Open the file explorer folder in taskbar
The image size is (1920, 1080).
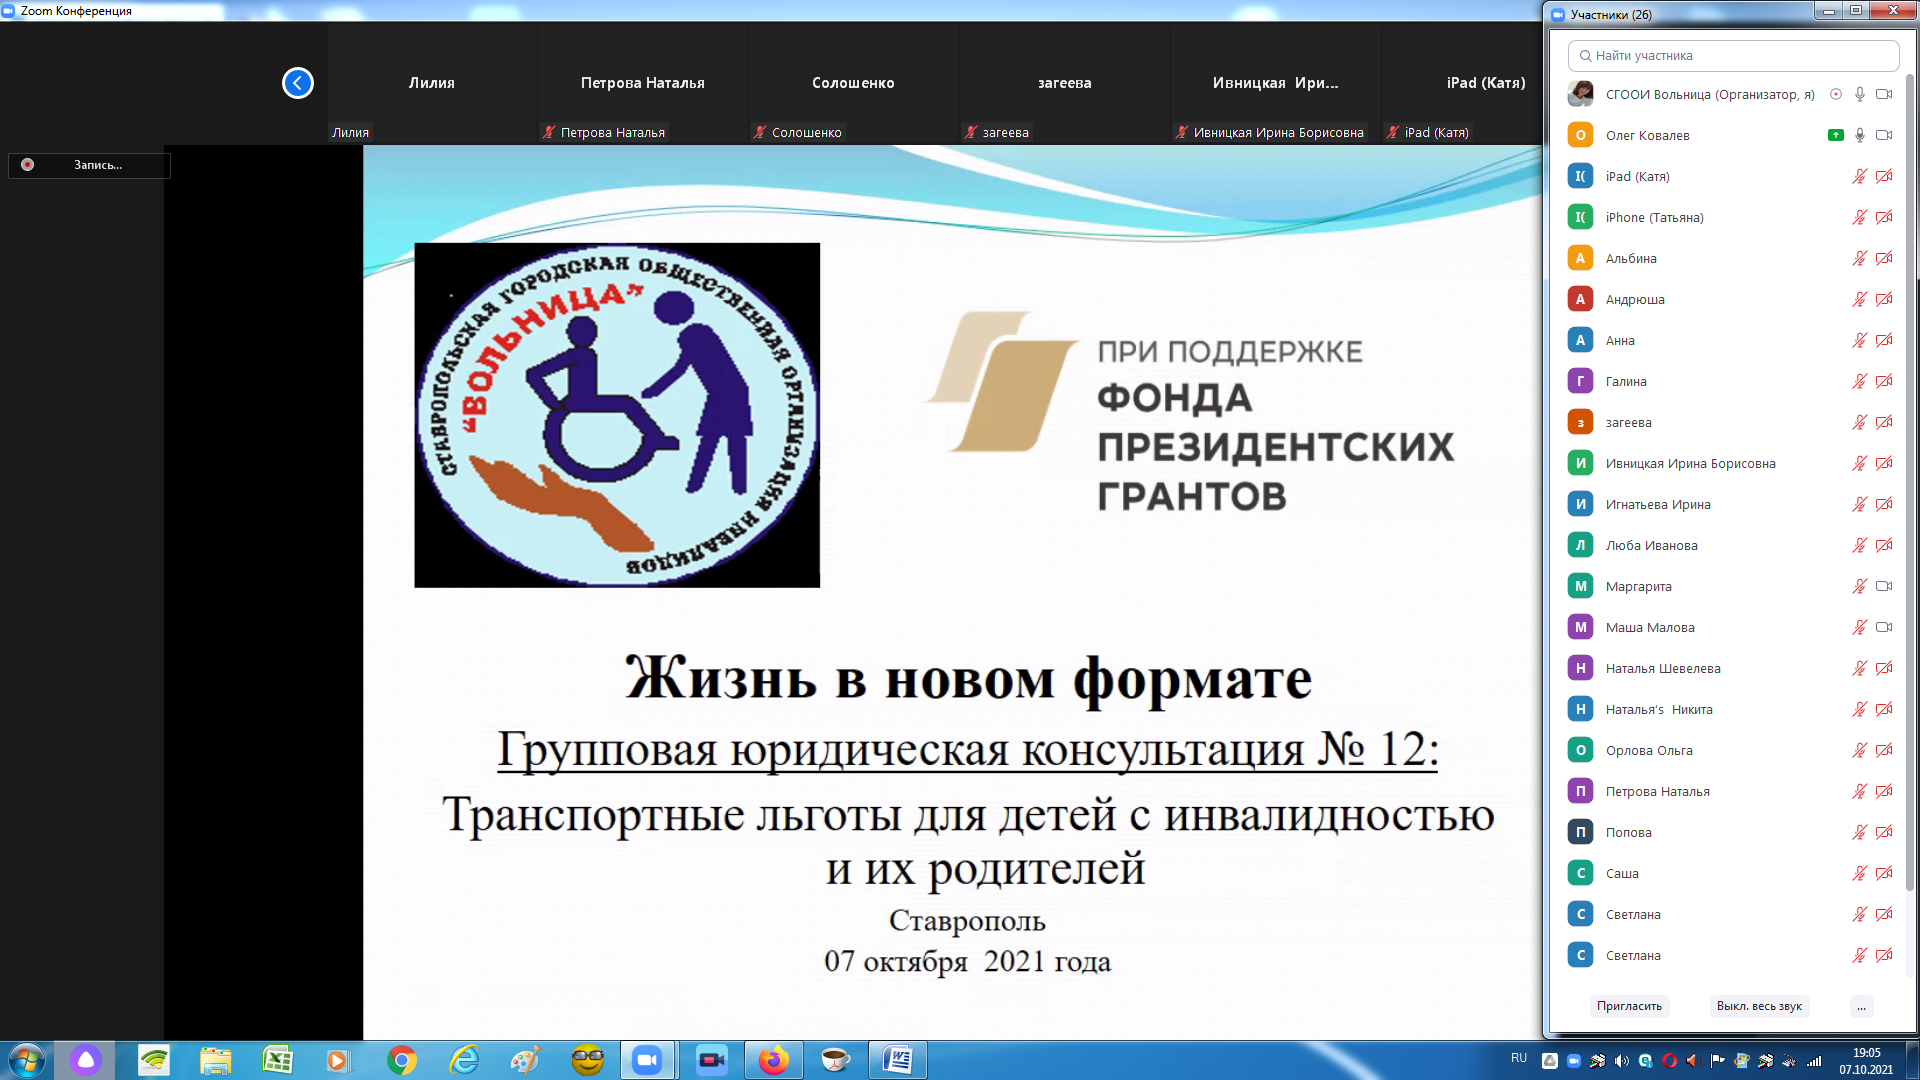215,1060
